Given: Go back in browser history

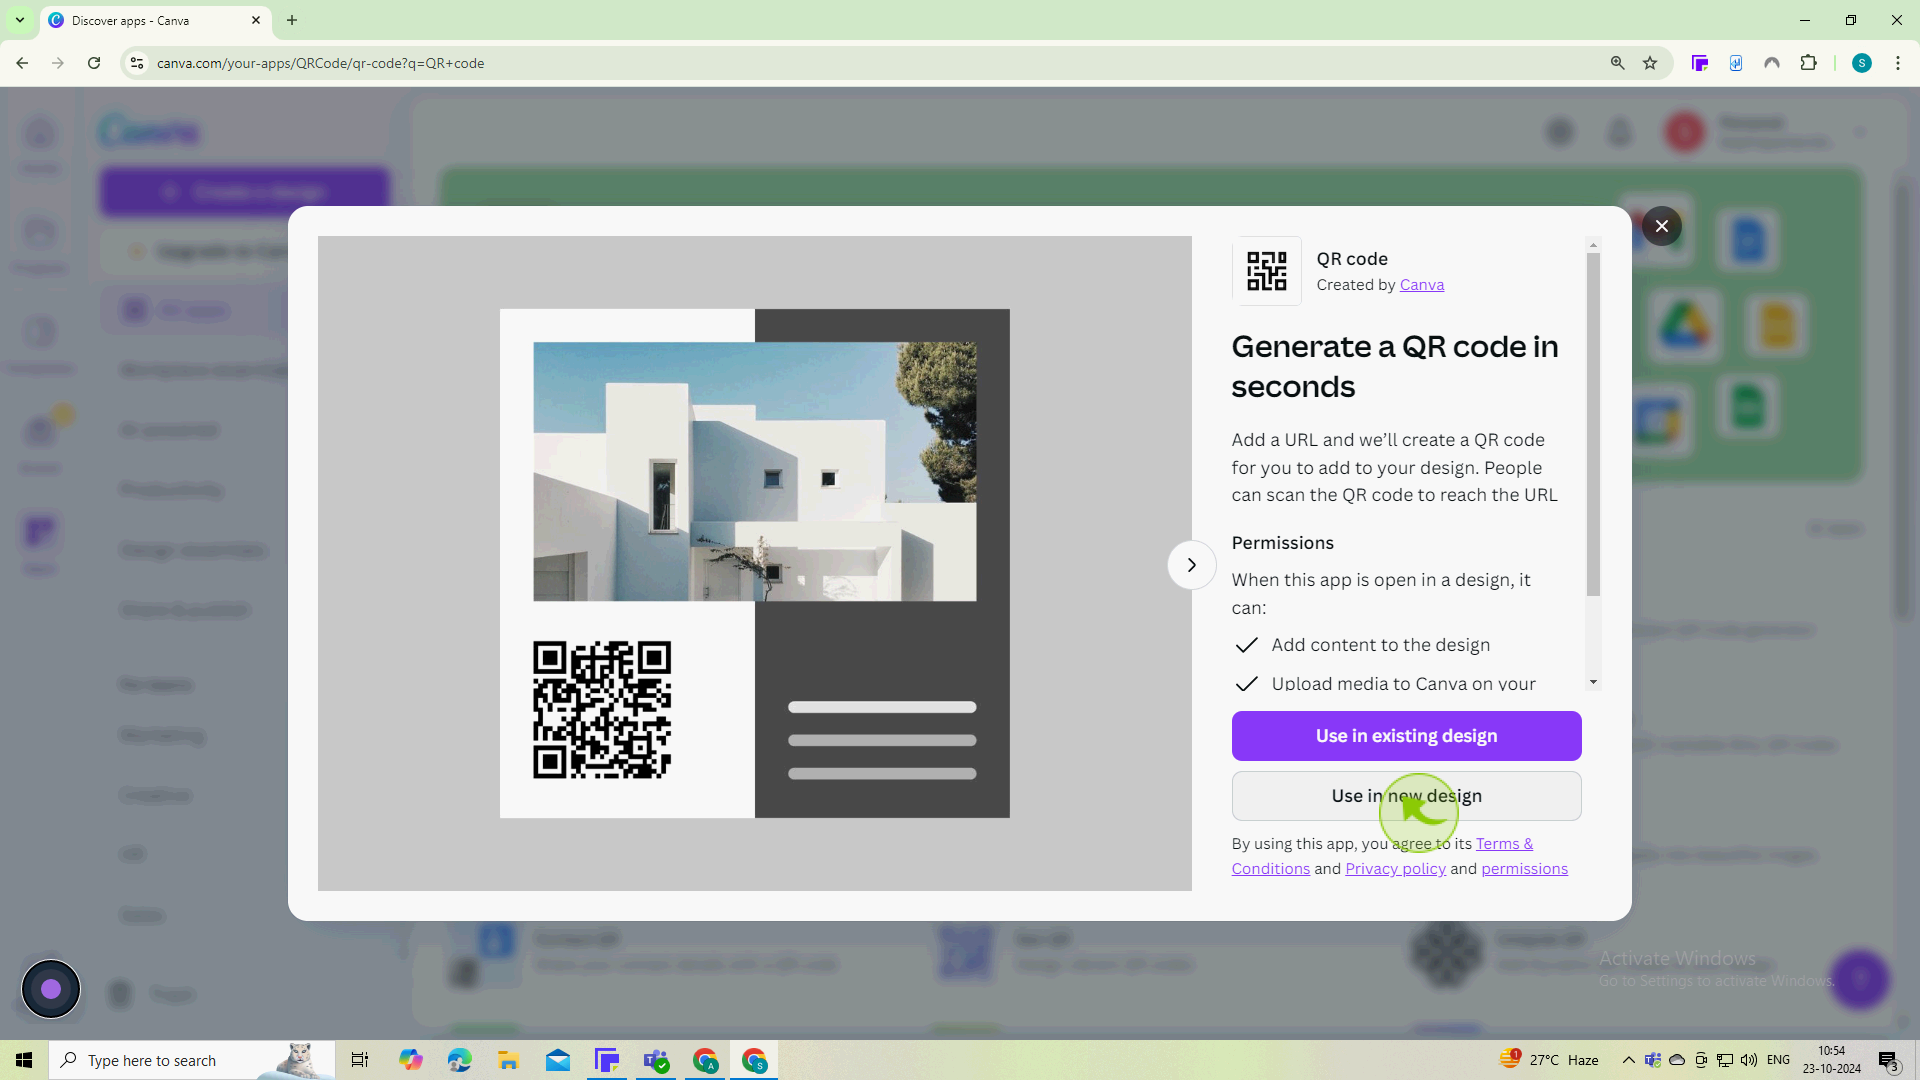Looking at the screenshot, I should (x=22, y=63).
